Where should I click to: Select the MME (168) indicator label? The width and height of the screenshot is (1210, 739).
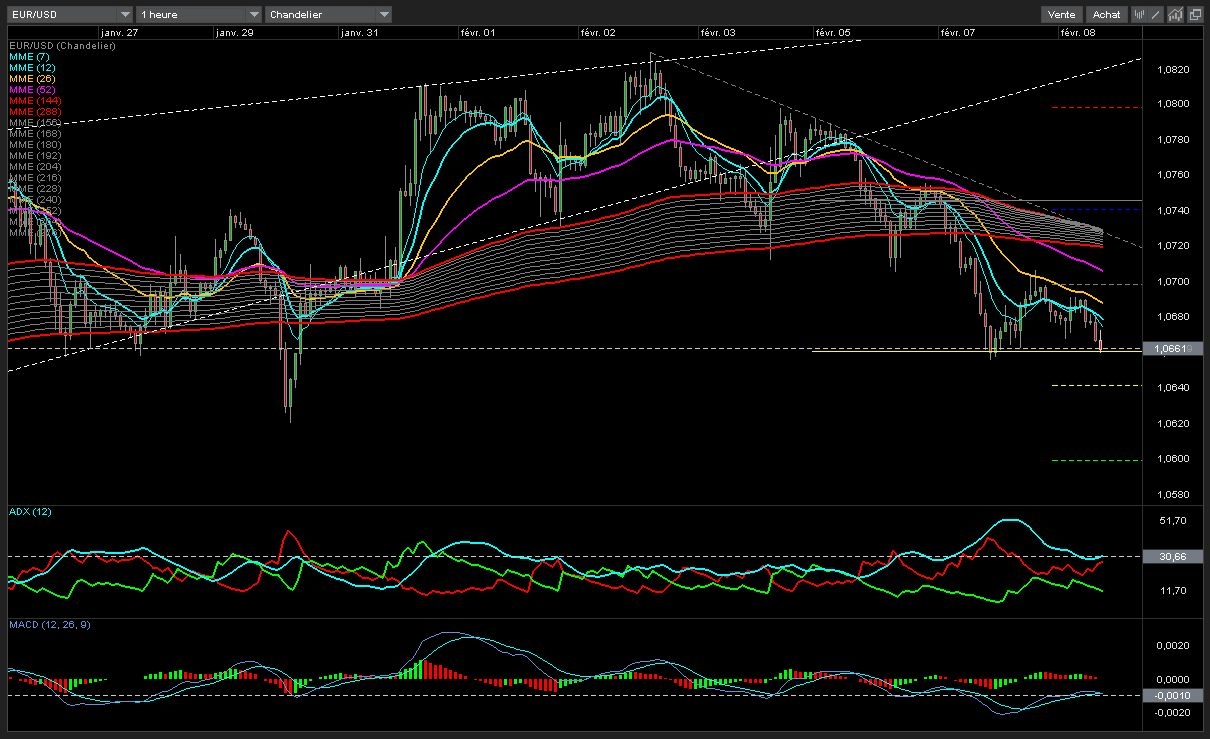click(x=34, y=134)
